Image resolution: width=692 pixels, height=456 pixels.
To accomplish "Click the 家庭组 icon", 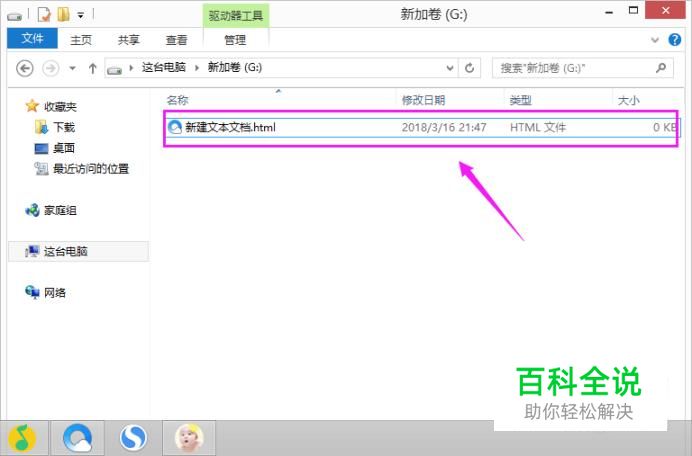I will (x=32, y=210).
